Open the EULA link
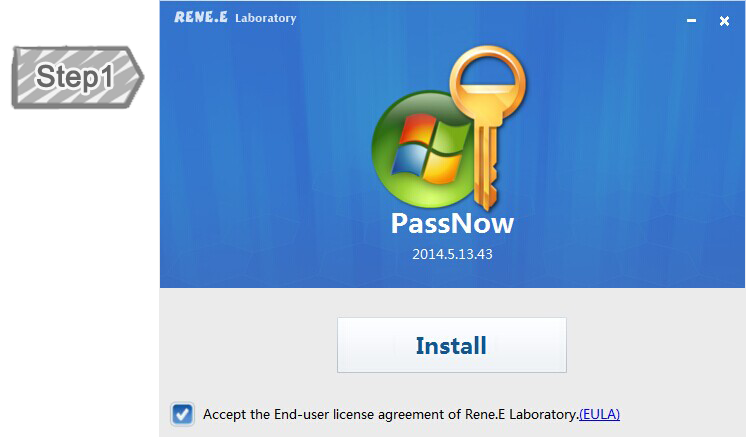 coord(599,414)
